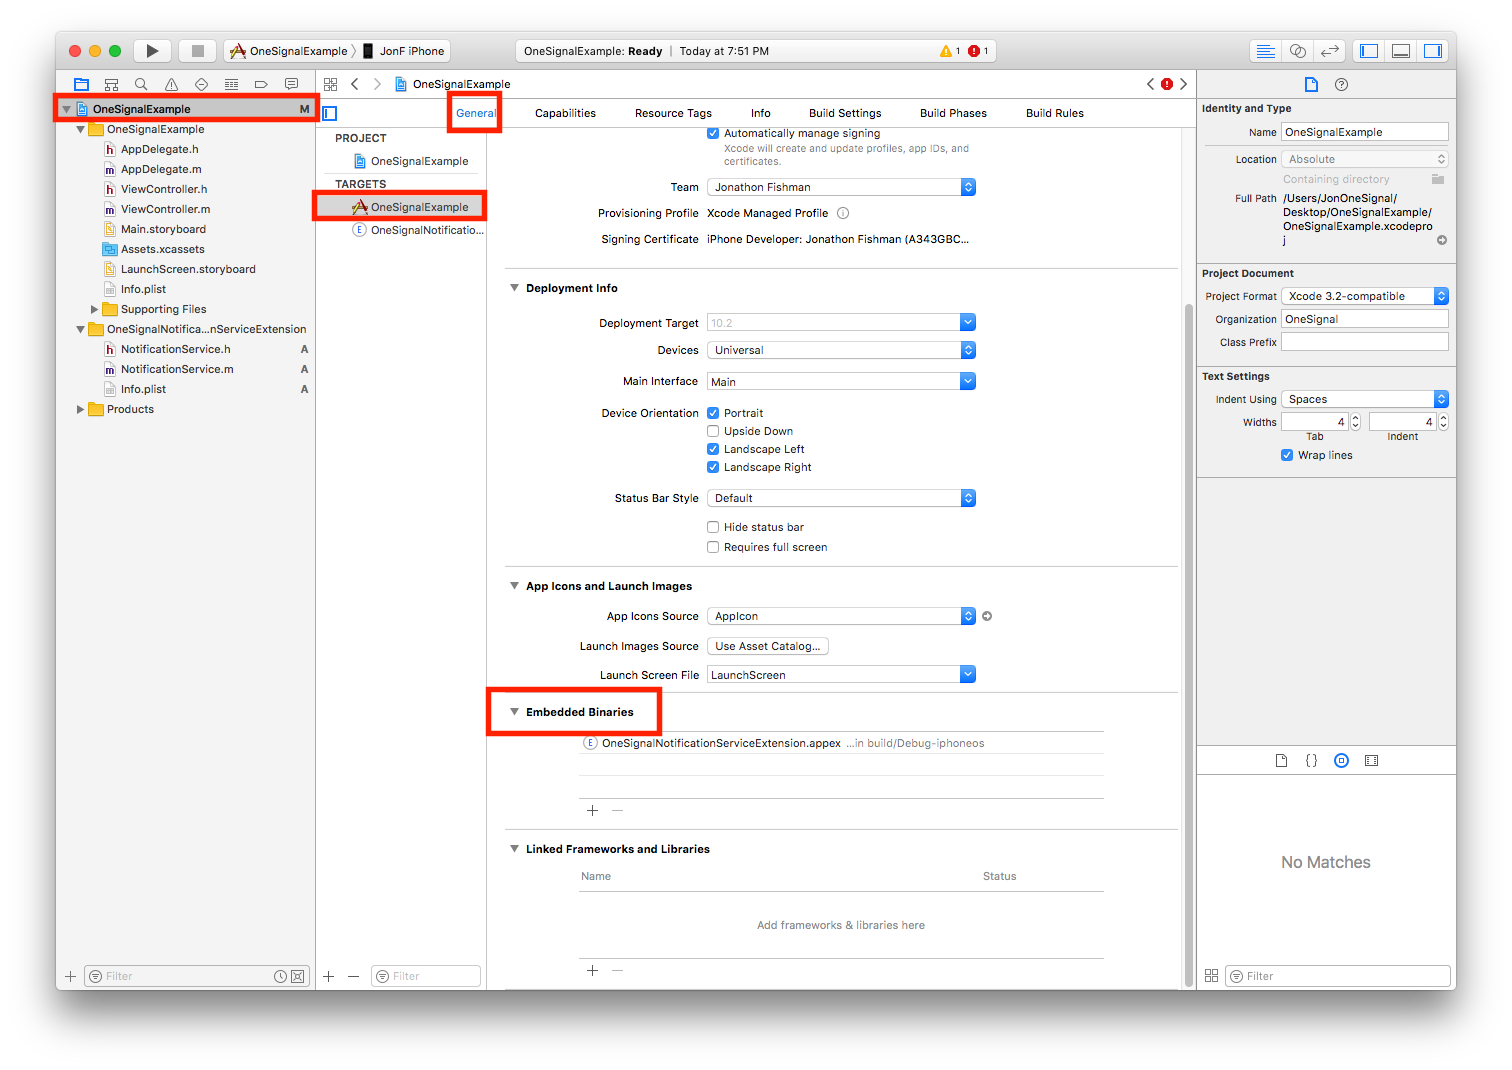Open the Find navigator magnifier
This screenshot has height=1070, width=1512.
(x=141, y=84)
